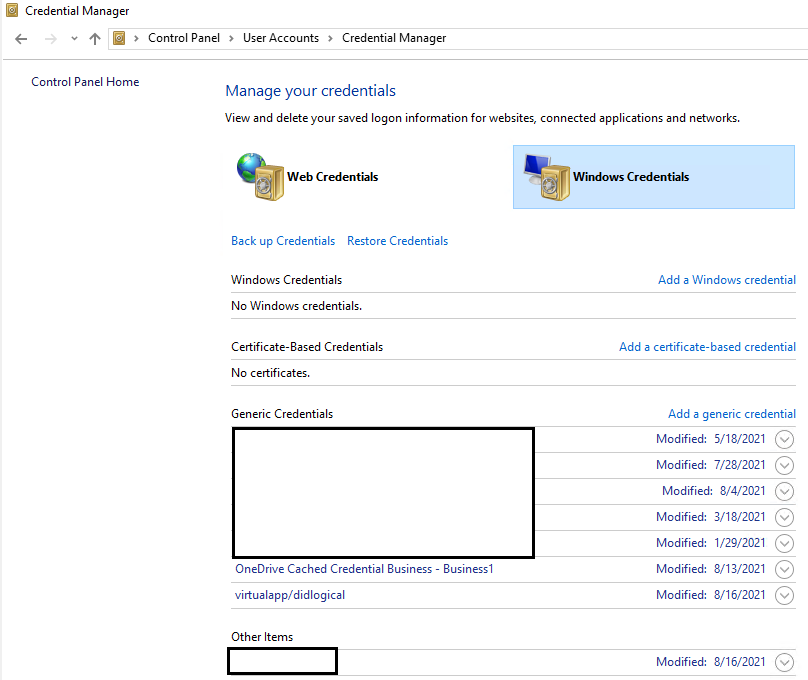Open the Restore Credentials link

tap(397, 241)
